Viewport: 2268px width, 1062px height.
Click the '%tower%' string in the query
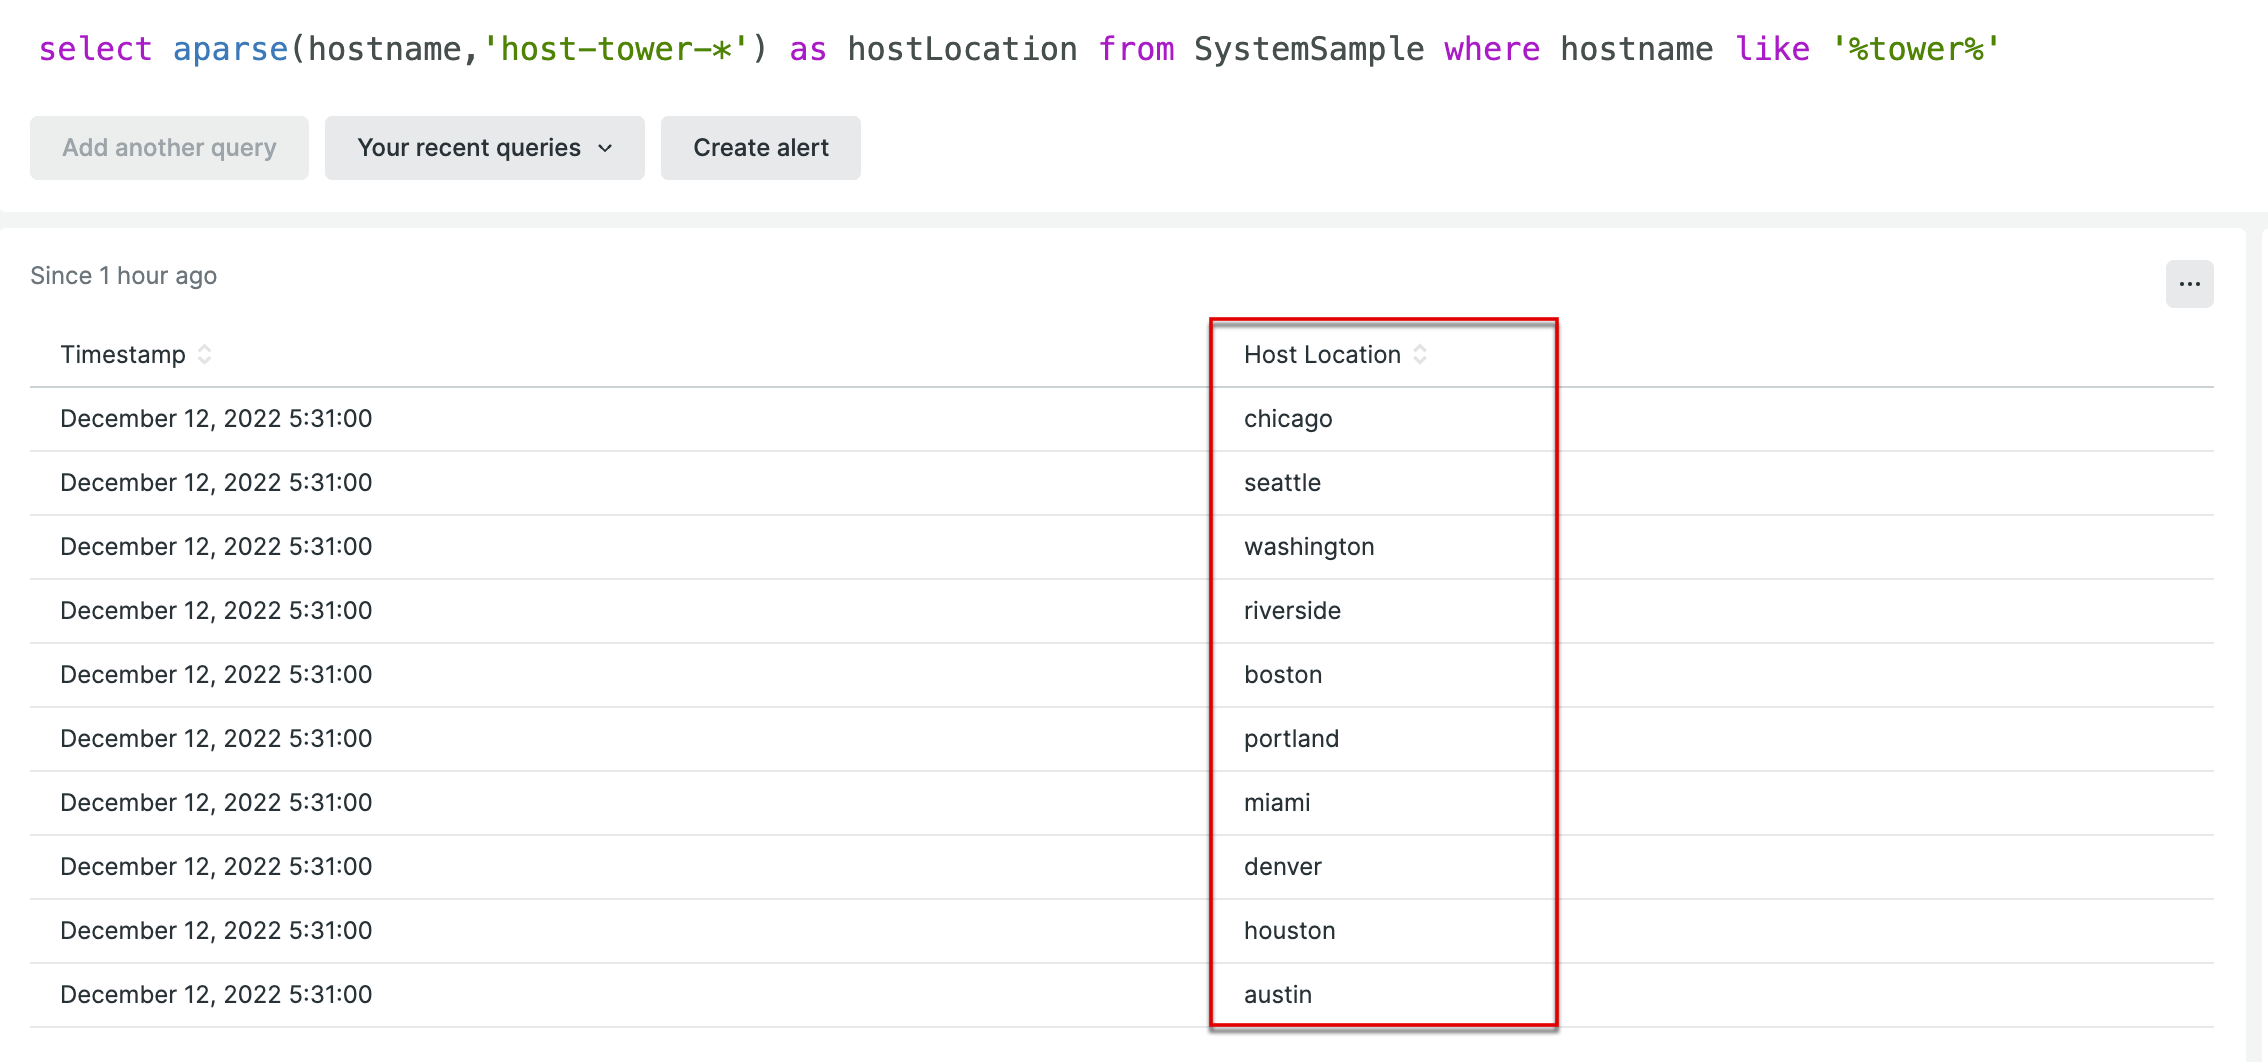(x=1916, y=49)
